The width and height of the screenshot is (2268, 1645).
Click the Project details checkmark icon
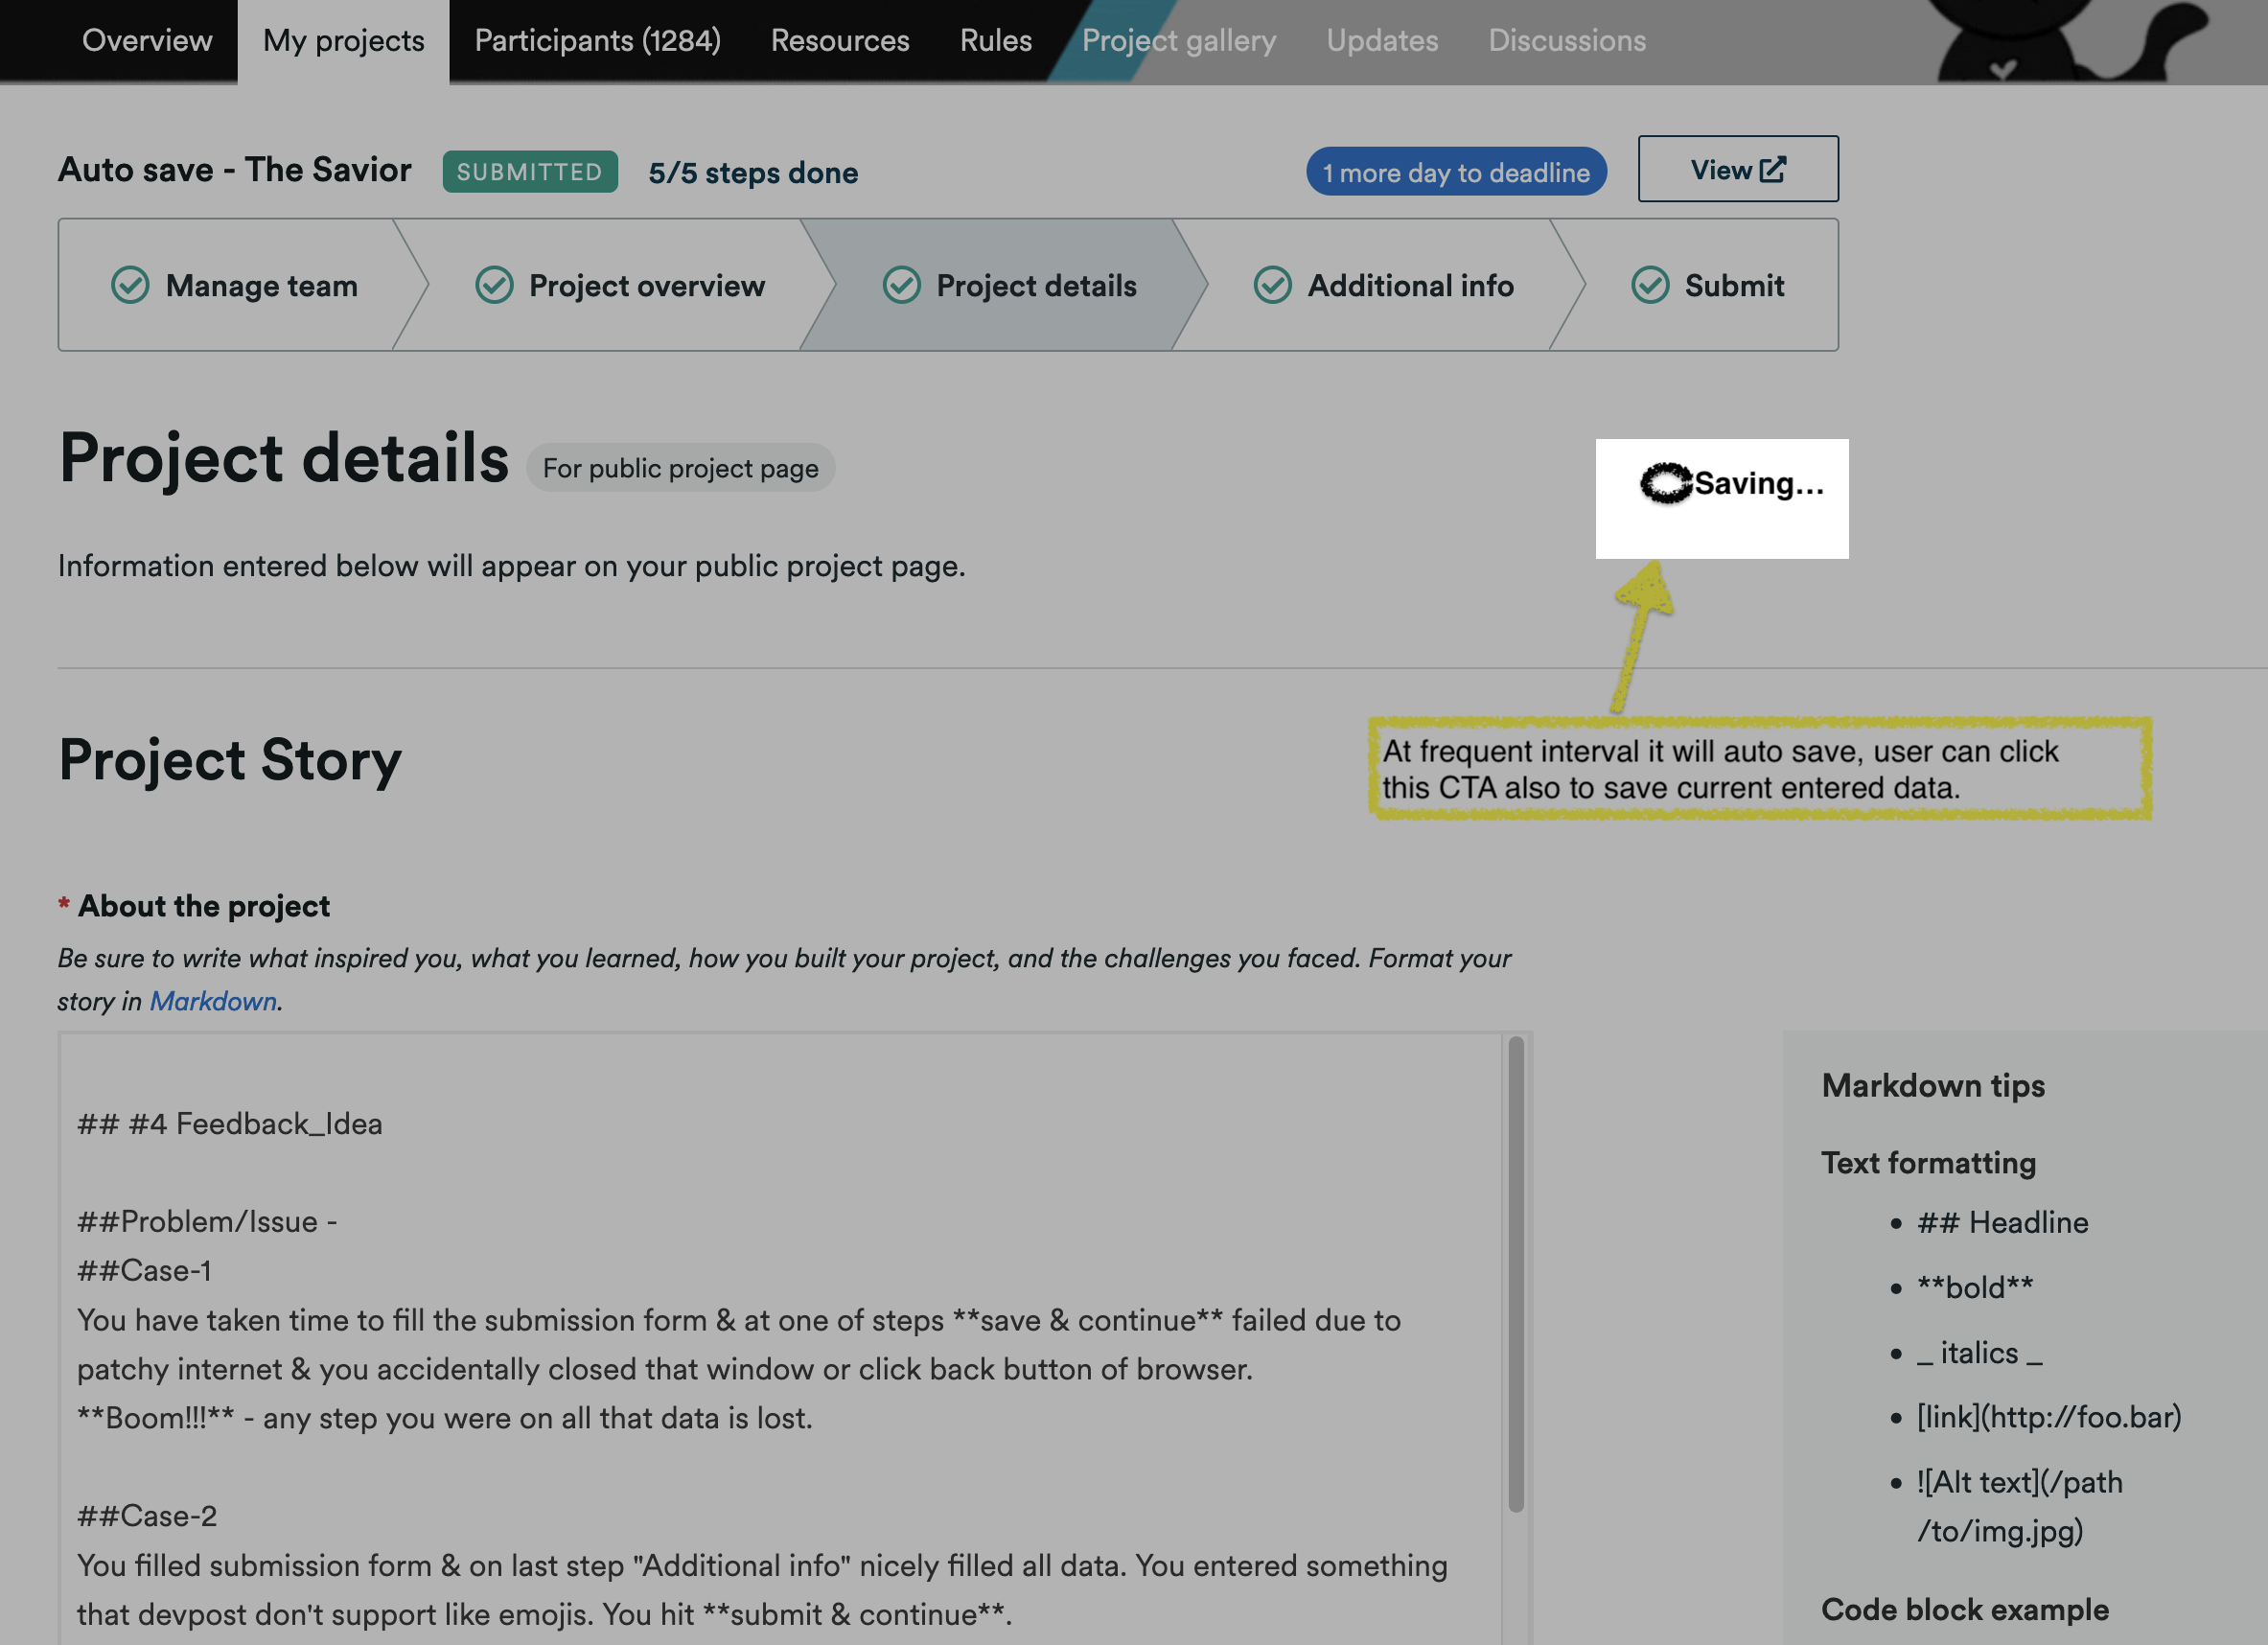tap(901, 285)
